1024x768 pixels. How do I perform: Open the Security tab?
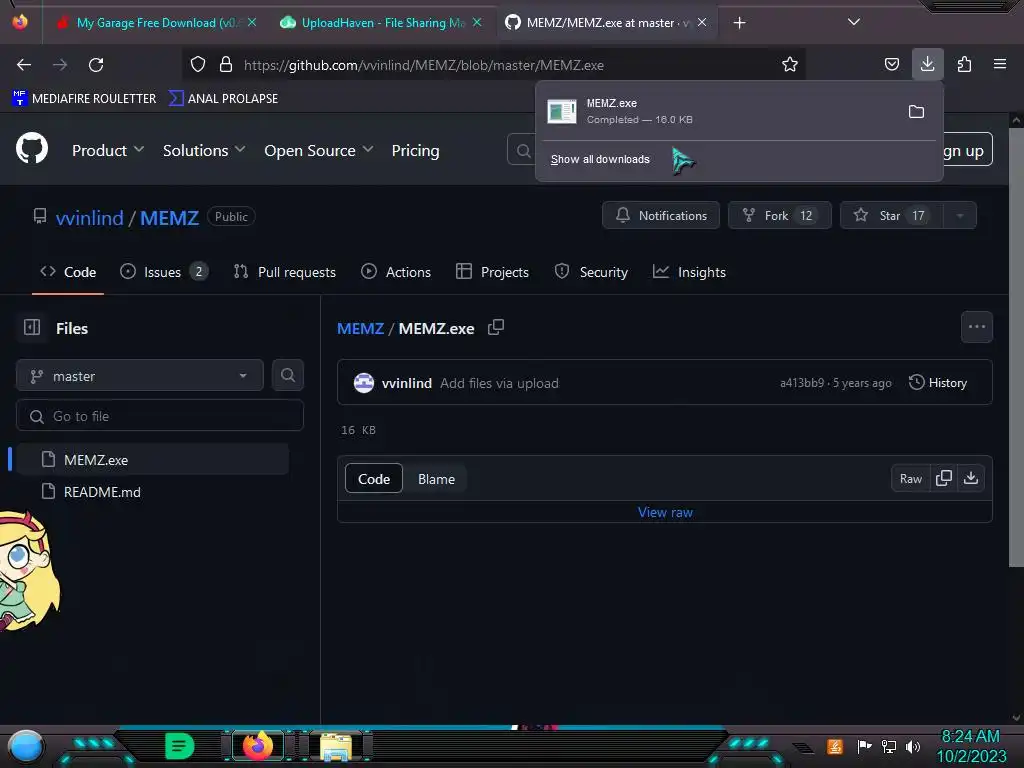click(591, 272)
